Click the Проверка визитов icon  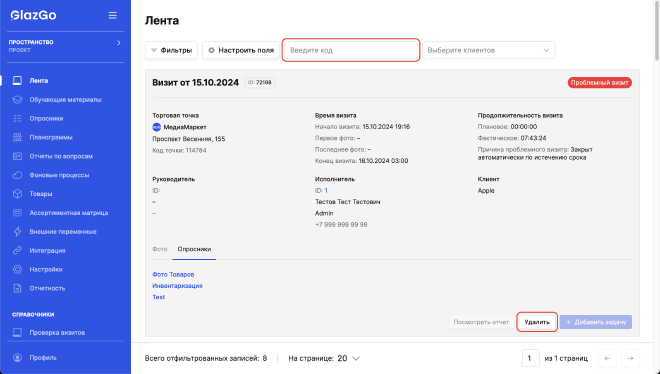click(x=17, y=332)
